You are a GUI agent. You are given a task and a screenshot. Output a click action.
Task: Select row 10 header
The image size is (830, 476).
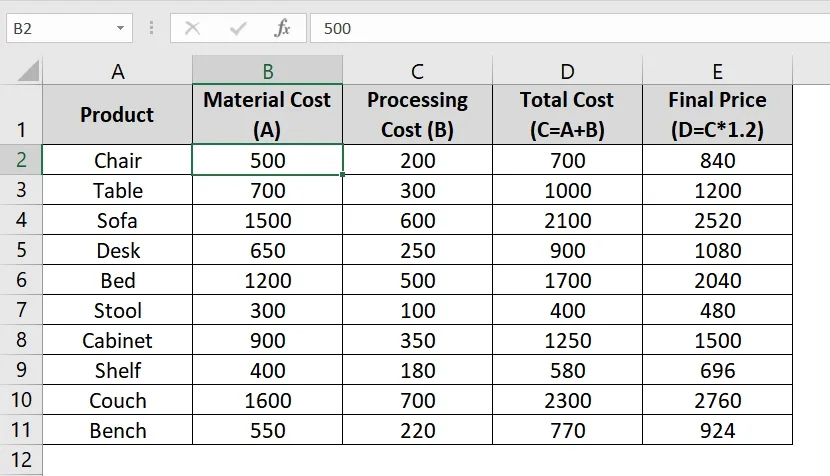(x=21, y=400)
